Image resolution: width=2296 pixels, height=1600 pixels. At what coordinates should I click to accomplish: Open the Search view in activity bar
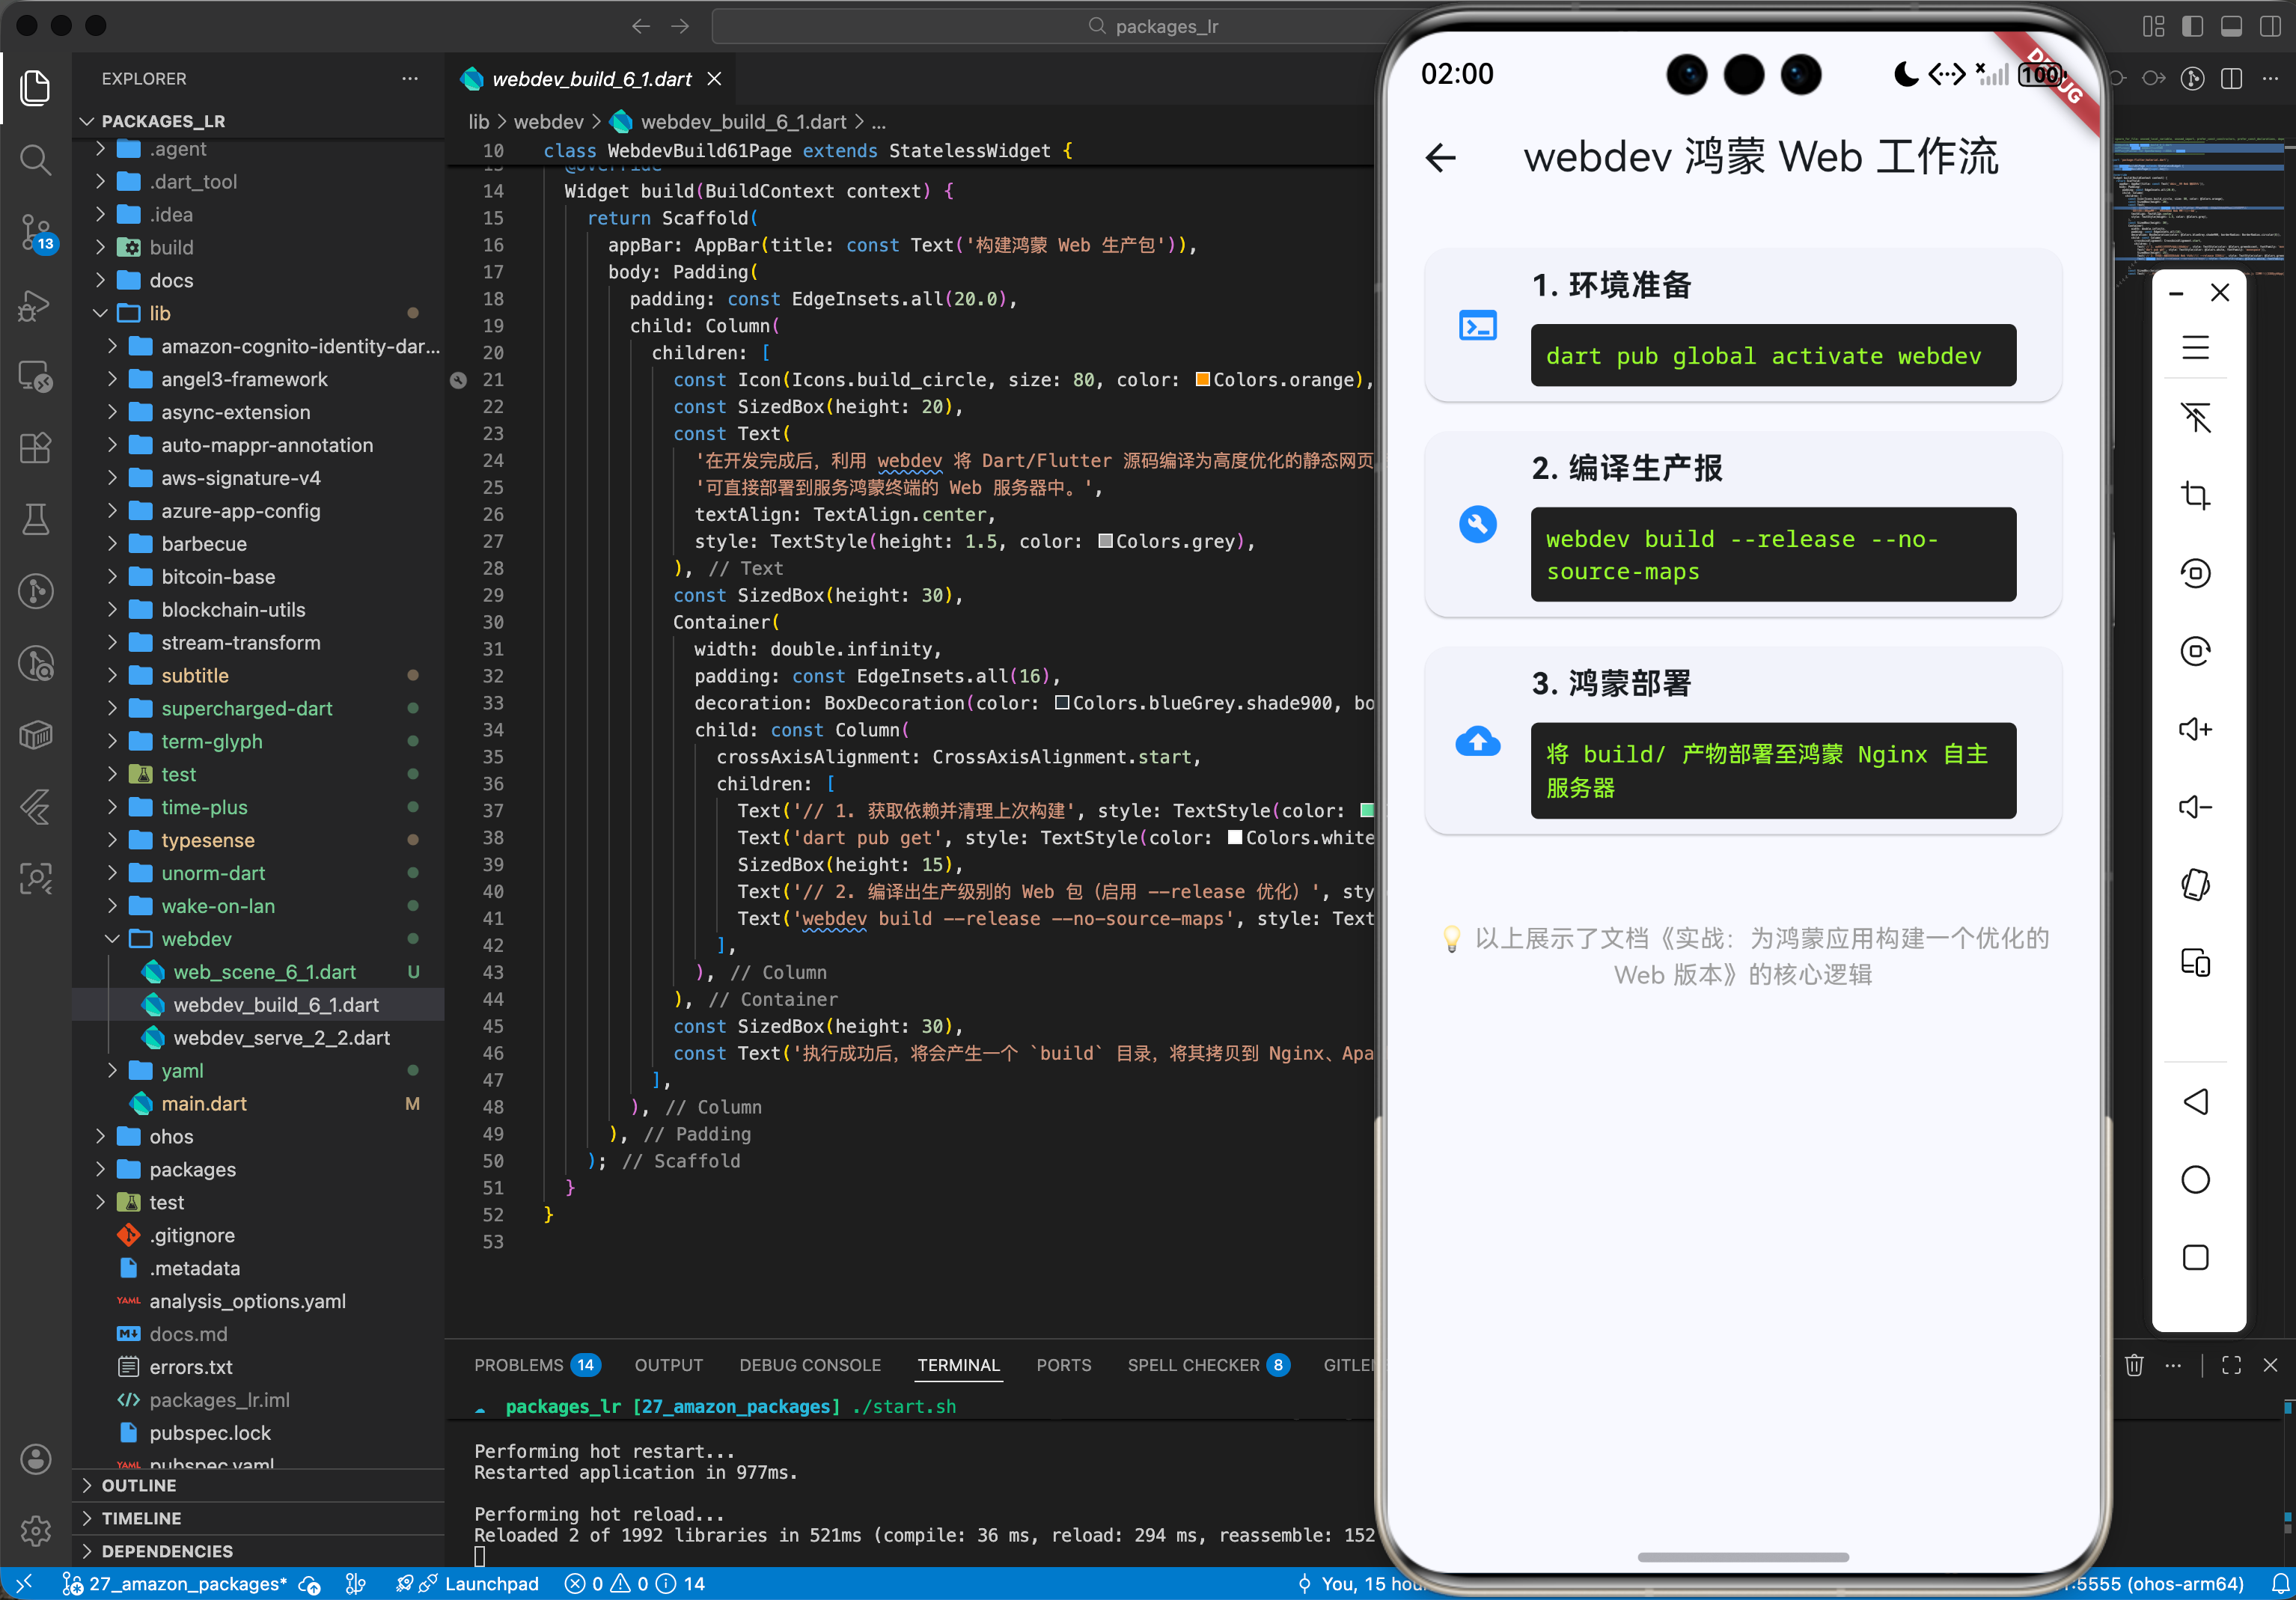(x=35, y=159)
